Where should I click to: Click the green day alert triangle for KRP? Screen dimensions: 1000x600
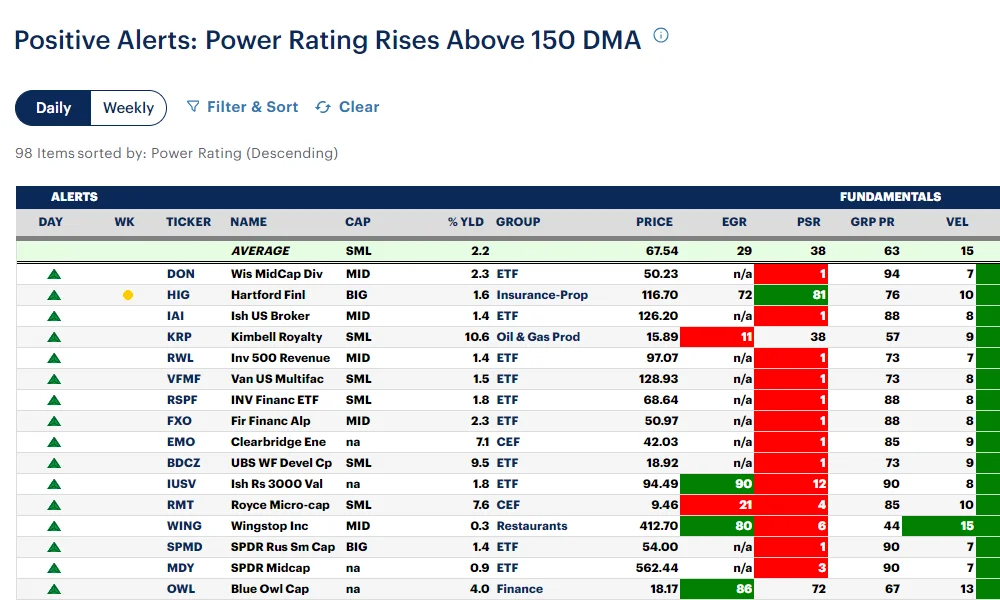pyautogui.click(x=54, y=337)
